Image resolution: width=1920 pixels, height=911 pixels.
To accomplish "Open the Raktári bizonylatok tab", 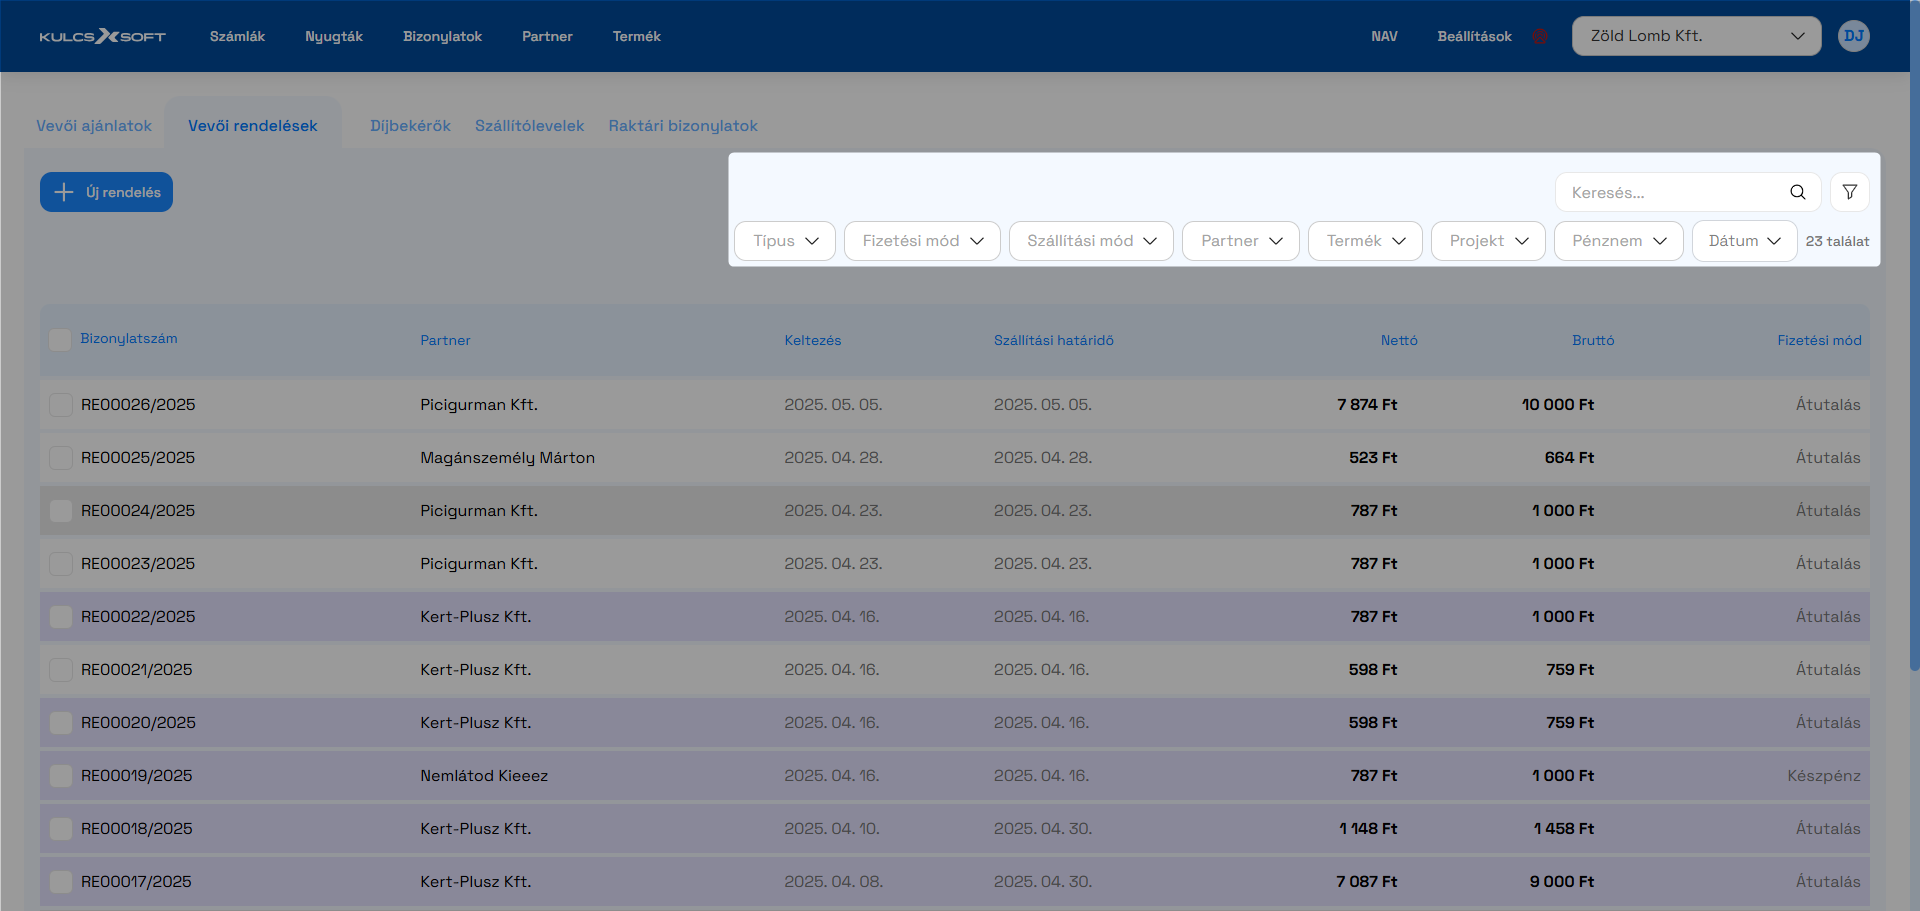I will pos(683,126).
